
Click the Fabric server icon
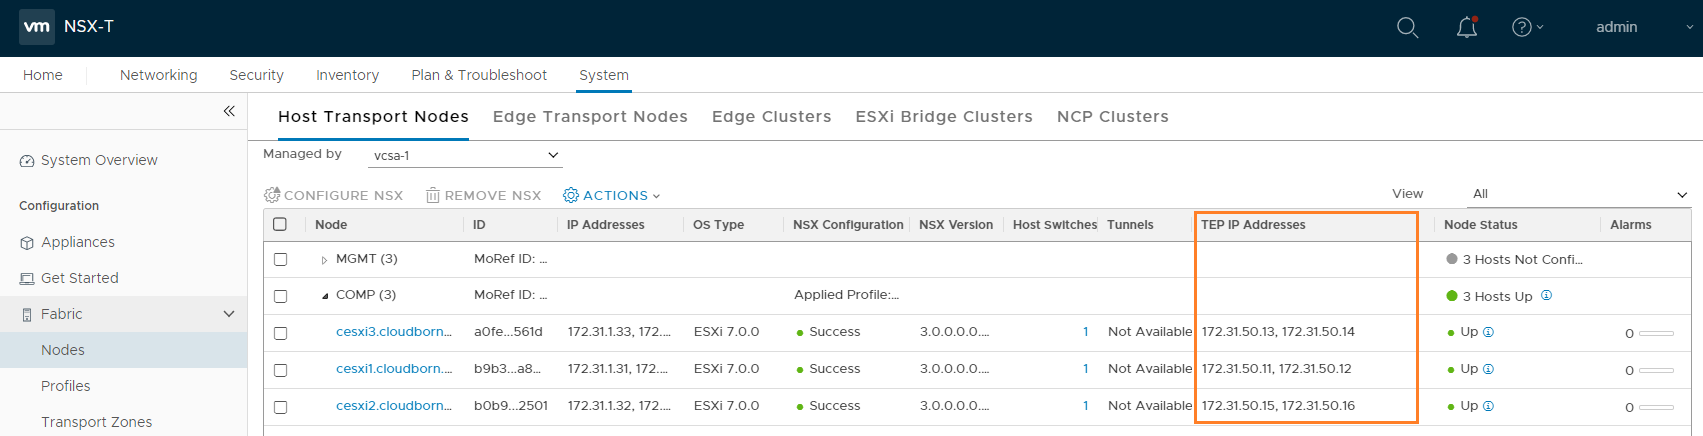point(27,315)
